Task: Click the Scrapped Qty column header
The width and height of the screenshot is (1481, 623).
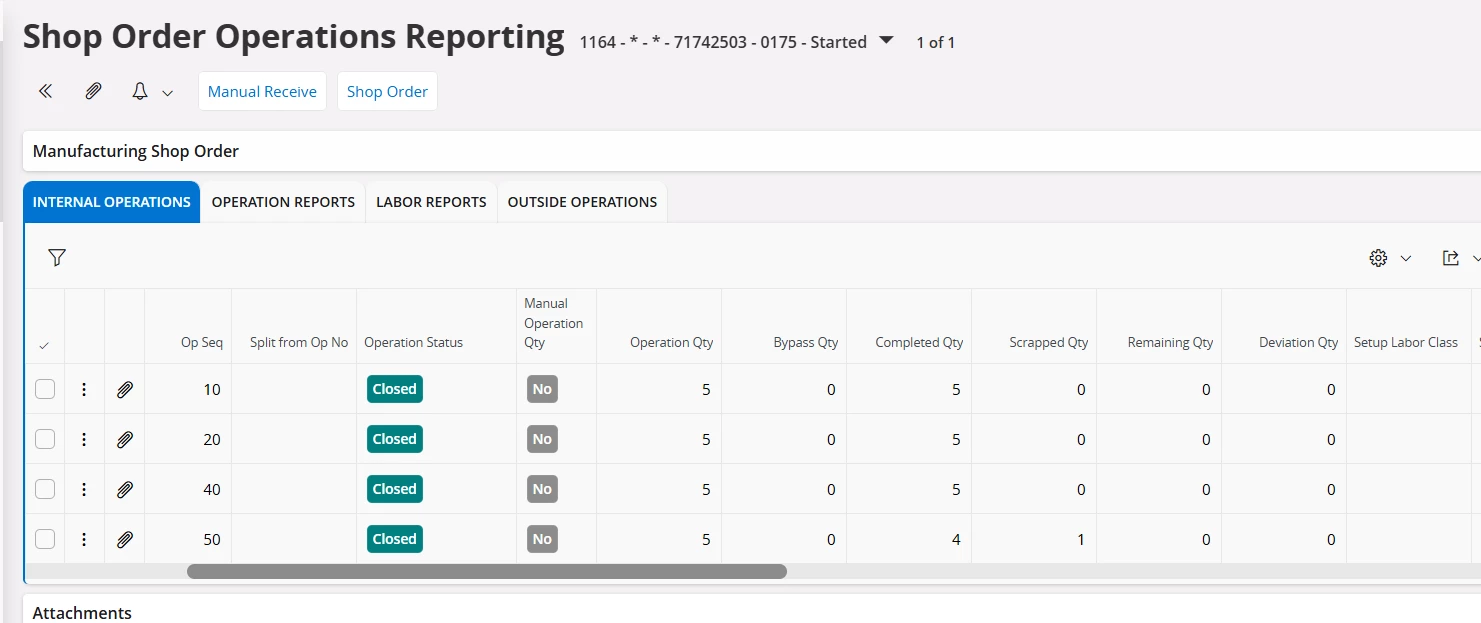Action: tap(1034, 326)
